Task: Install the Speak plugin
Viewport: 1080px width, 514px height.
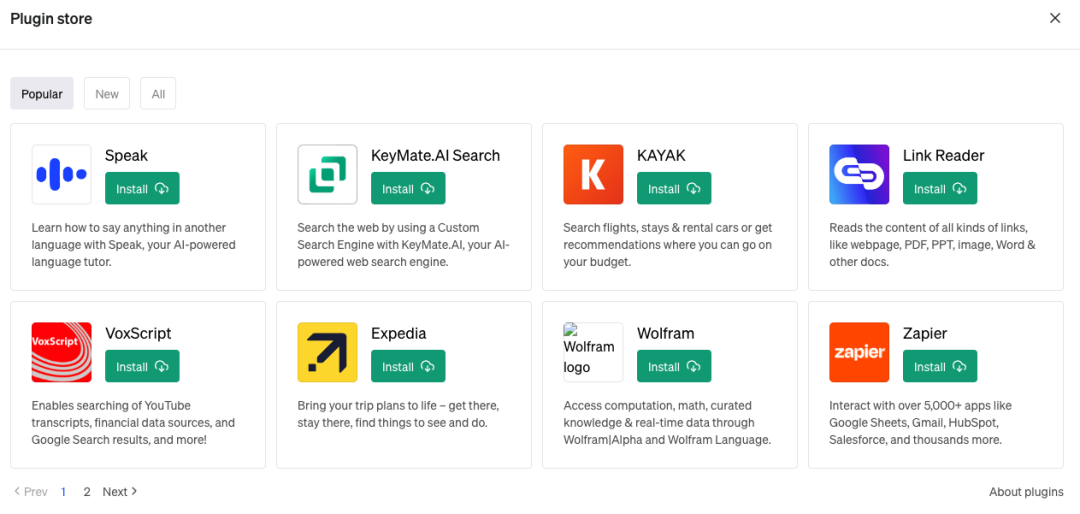Action: [x=142, y=189]
